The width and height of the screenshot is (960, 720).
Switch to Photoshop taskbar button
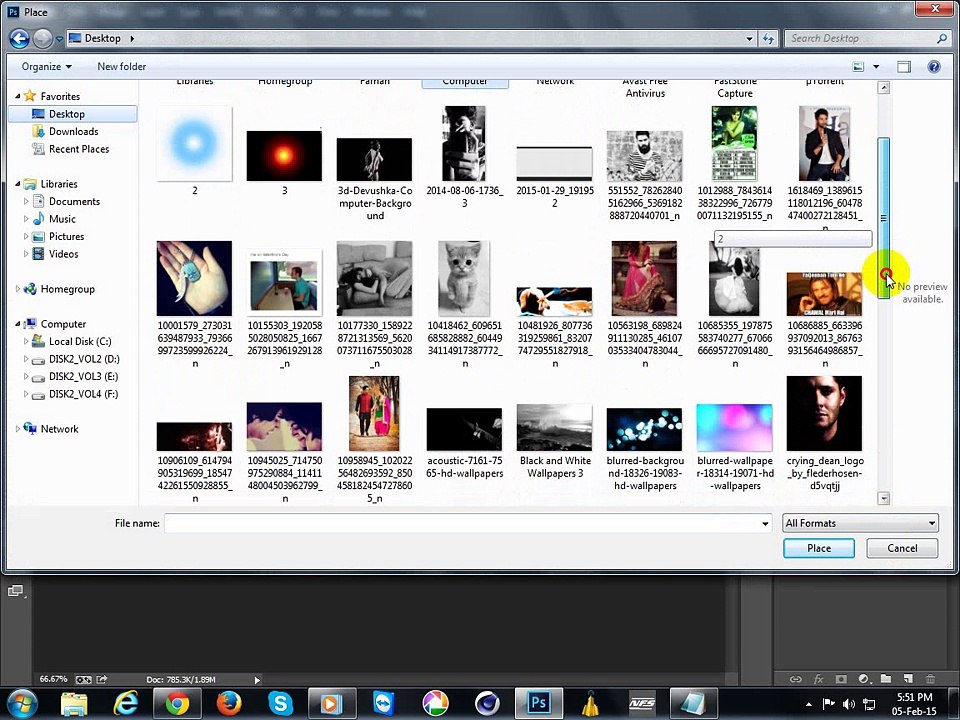click(538, 703)
